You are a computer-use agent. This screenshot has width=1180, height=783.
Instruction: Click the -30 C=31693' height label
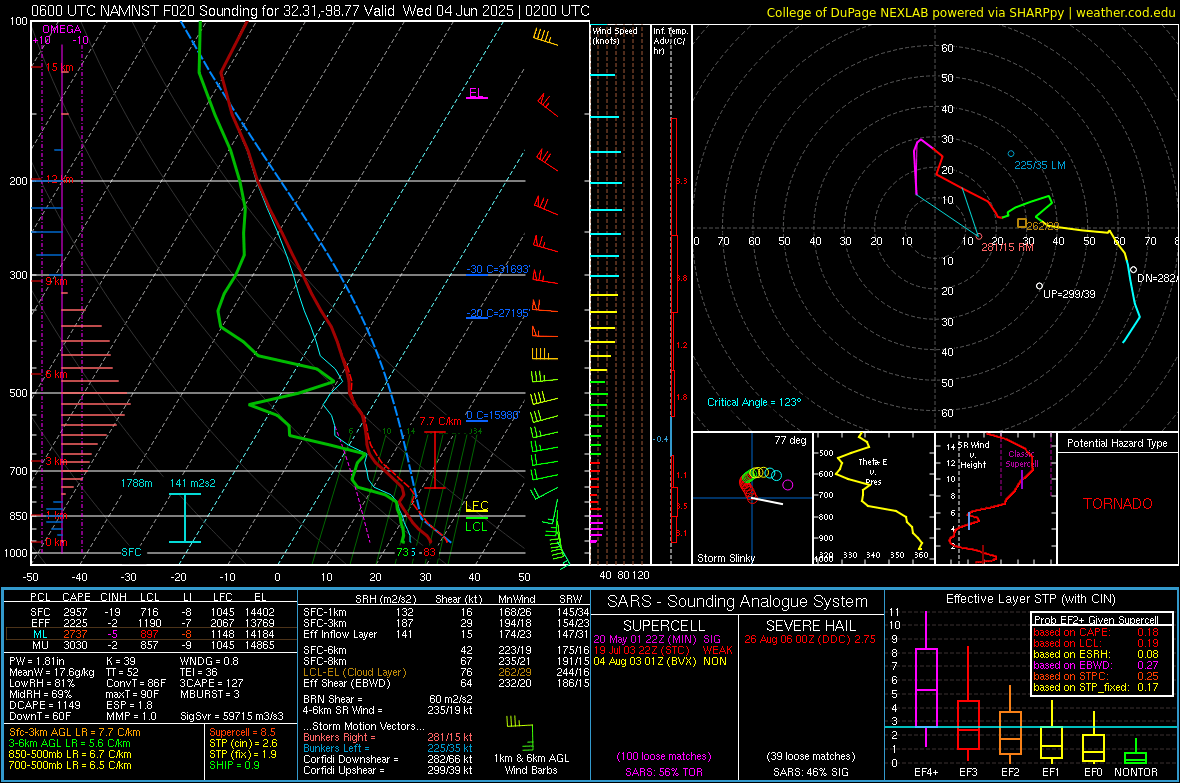[x=497, y=269]
